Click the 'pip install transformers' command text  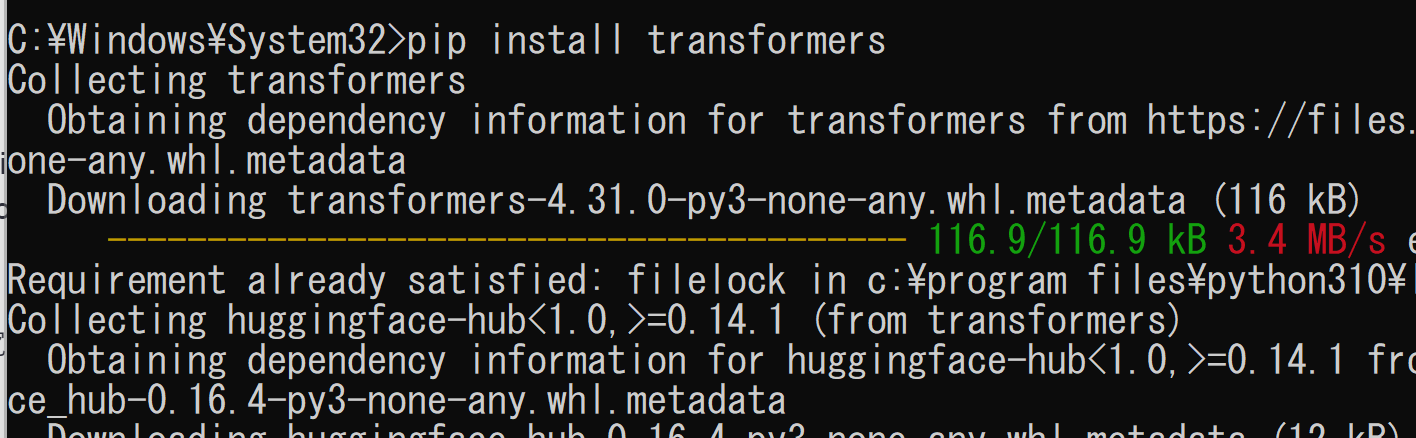pyautogui.click(x=646, y=41)
